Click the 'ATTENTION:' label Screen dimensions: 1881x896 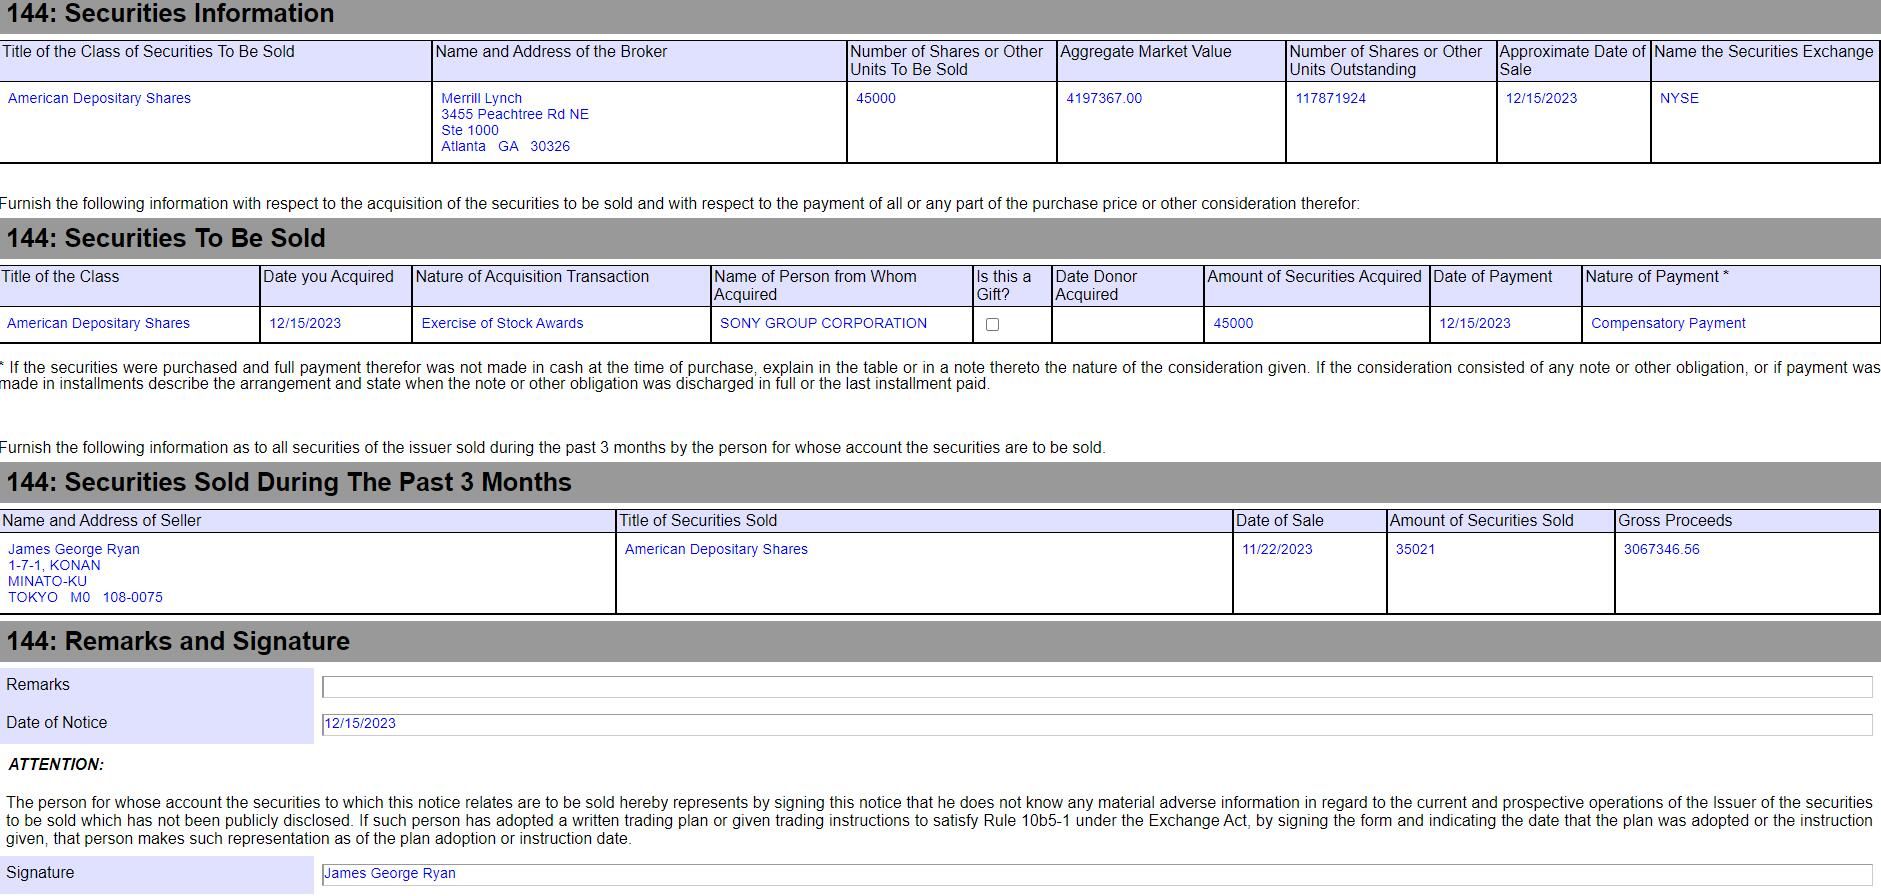pos(56,765)
